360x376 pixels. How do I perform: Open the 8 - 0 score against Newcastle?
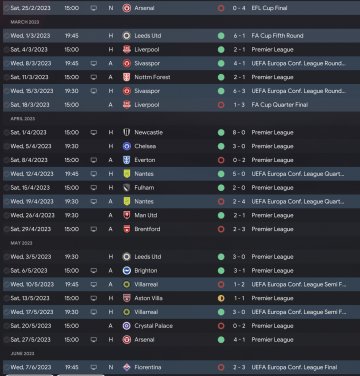coord(239,132)
